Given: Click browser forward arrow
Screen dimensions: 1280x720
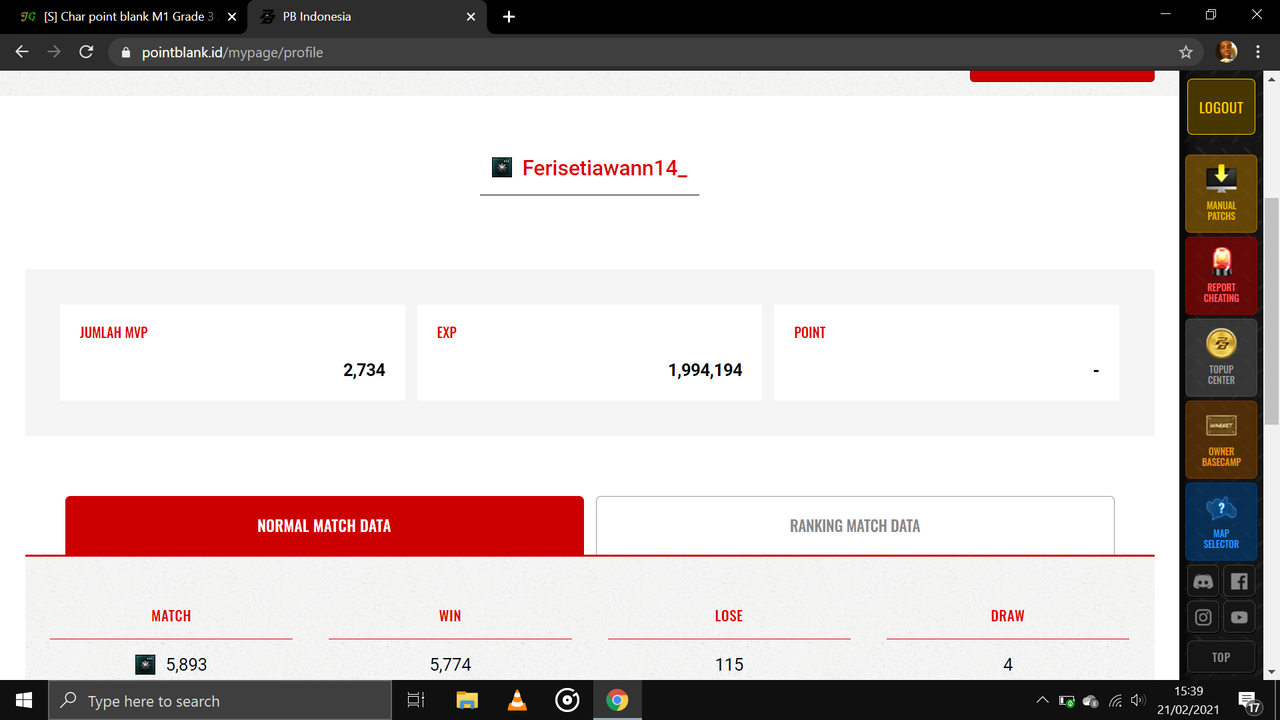Looking at the screenshot, I should pyautogui.click(x=54, y=52).
